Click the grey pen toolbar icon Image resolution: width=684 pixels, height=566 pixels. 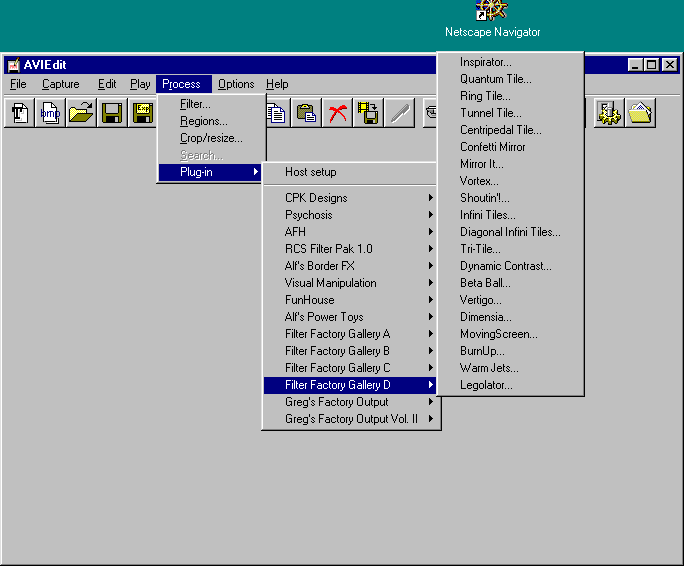tap(399, 113)
